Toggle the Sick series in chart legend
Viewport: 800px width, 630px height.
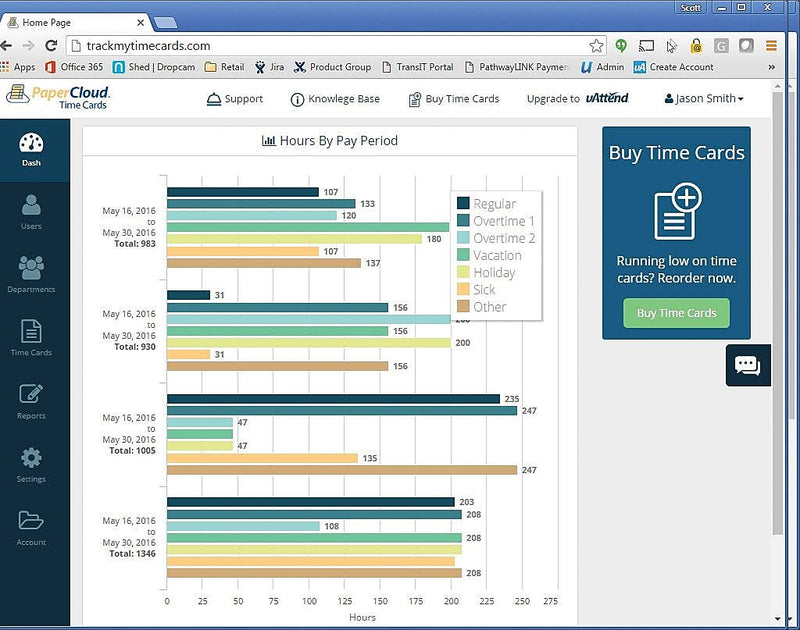(476, 289)
